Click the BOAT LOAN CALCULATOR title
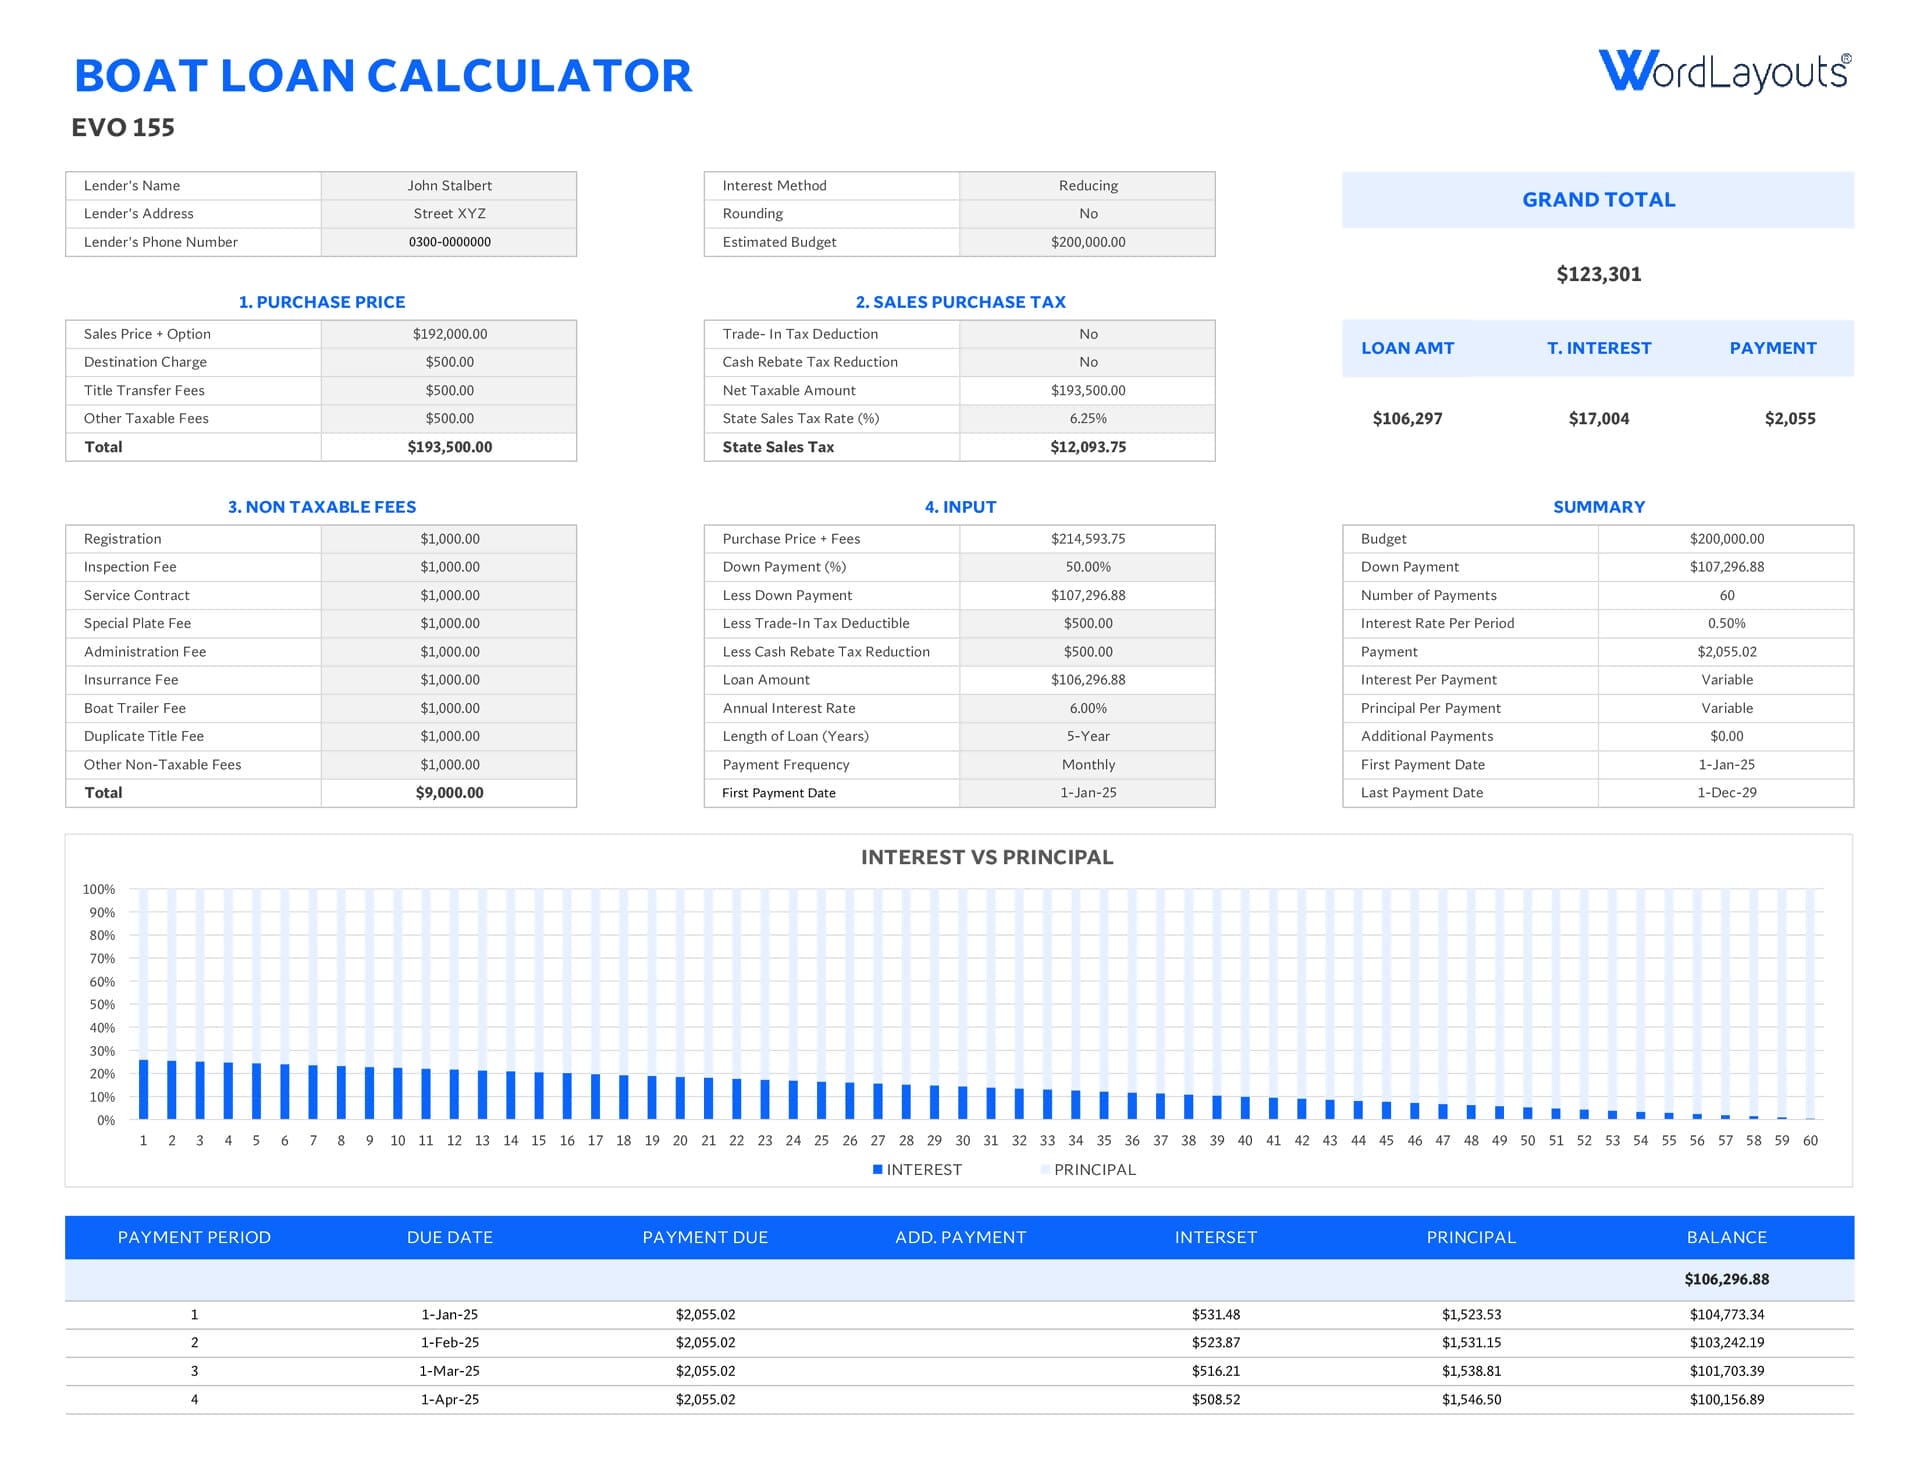 (383, 76)
